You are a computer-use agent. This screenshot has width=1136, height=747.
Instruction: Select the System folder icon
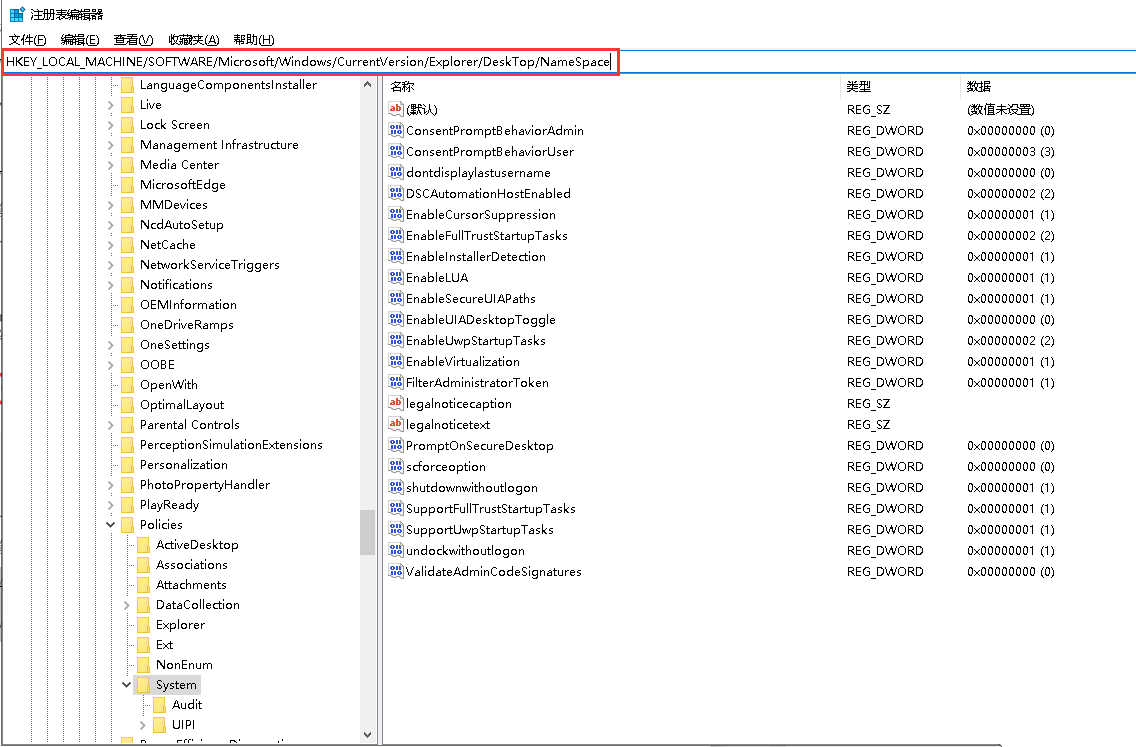tap(143, 685)
